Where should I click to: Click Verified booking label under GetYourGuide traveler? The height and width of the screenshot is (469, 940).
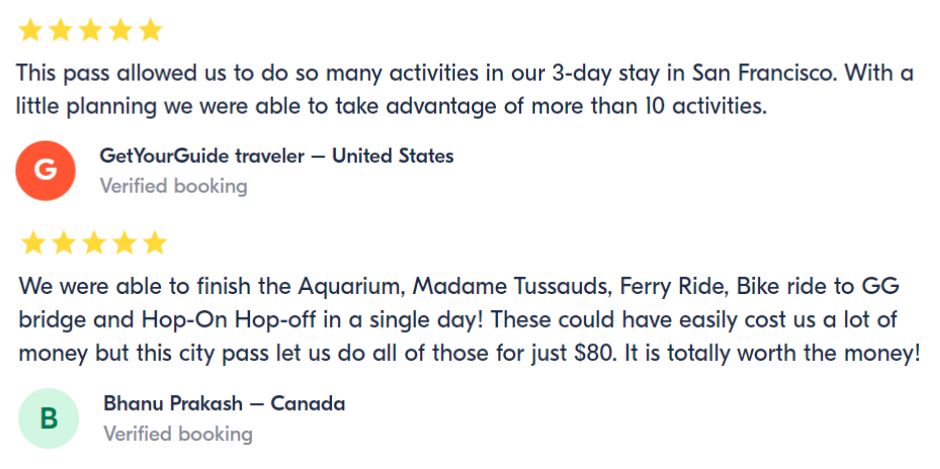click(x=173, y=186)
